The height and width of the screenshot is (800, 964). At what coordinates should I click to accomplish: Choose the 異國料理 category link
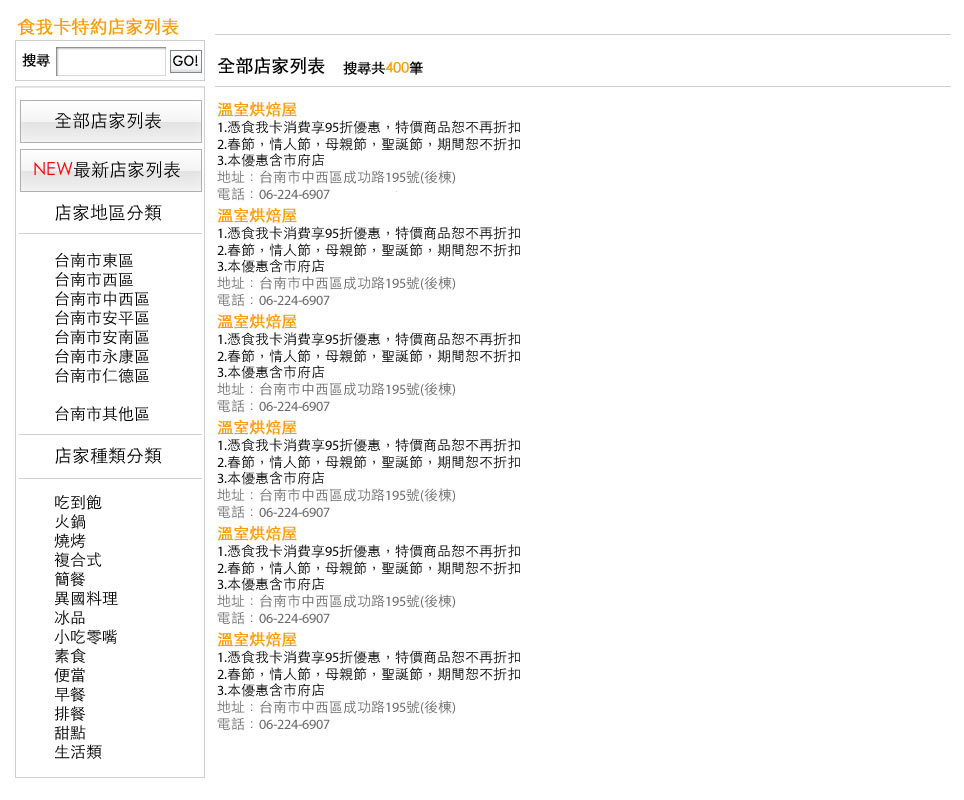coord(85,598)
